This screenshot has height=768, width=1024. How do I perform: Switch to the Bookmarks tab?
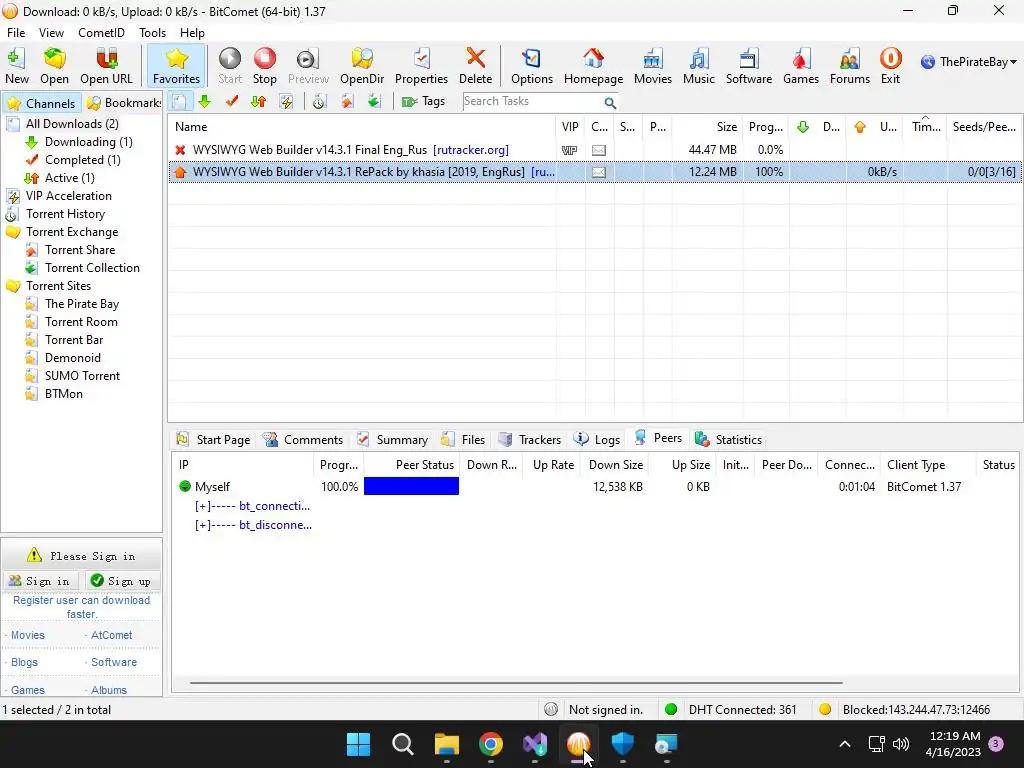124,103
